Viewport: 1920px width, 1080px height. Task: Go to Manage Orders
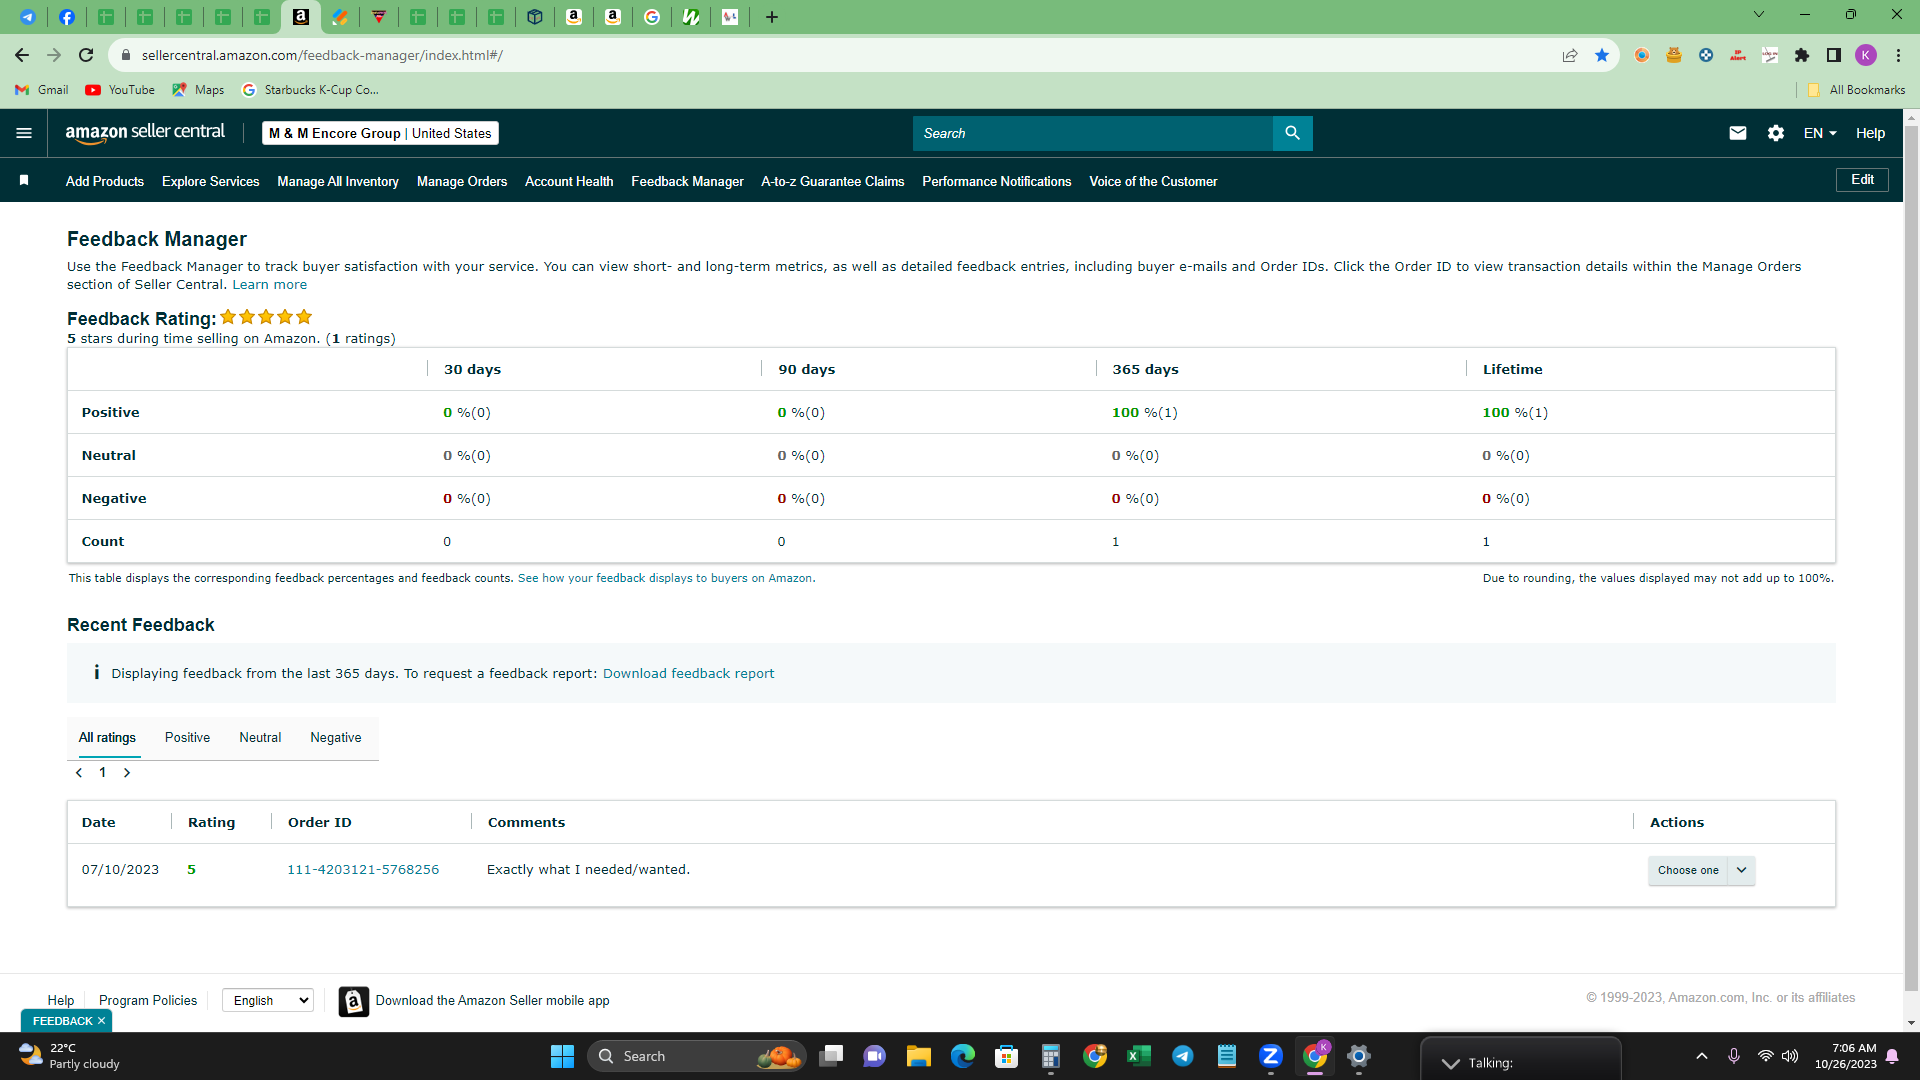pyautogui.click(x=462, y=181)
